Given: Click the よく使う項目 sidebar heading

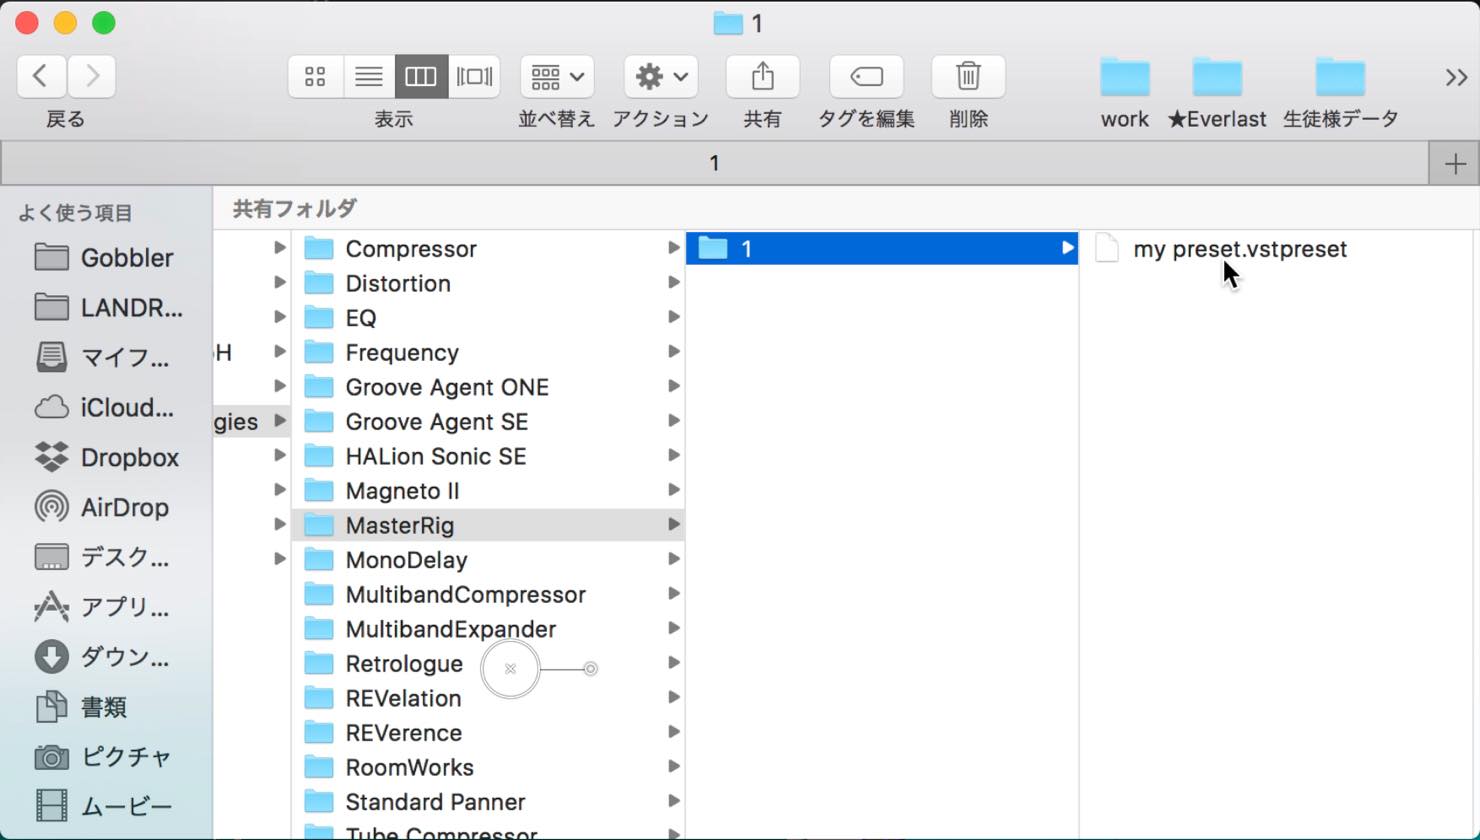Looking at the screenshot, I should coord(75,213).
